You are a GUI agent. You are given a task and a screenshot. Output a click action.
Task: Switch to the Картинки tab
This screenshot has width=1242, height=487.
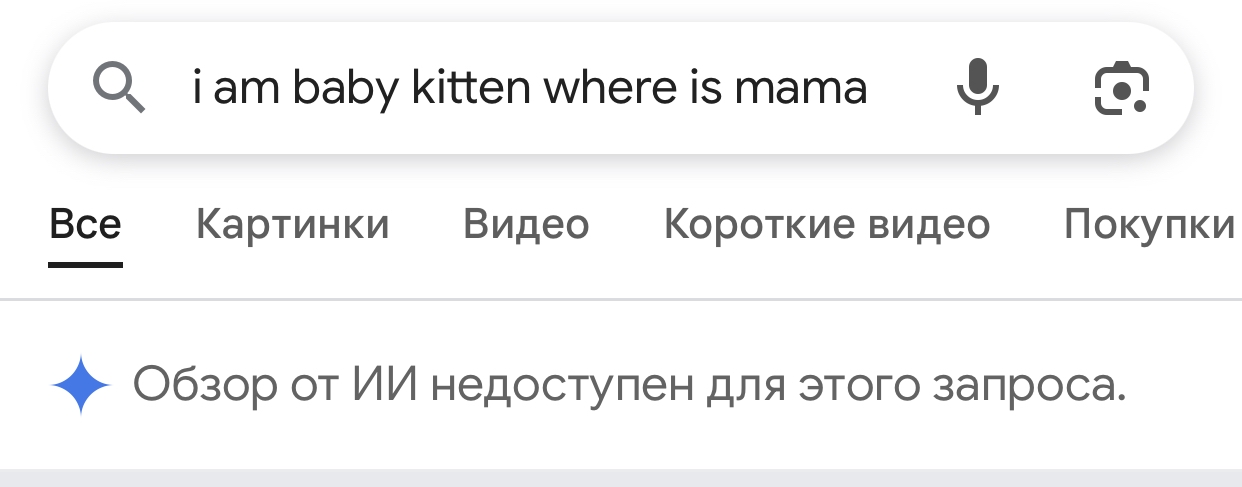tap(292, 224)
